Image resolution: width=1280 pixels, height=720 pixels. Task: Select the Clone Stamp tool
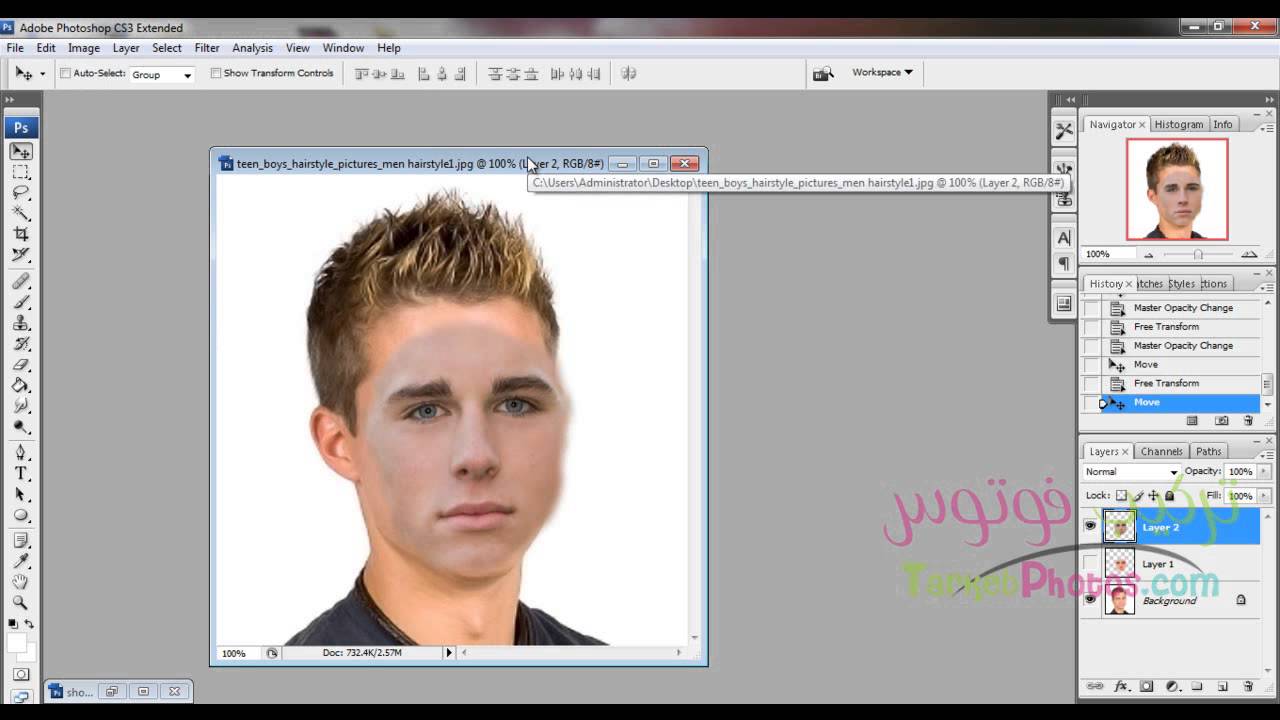[21, 323]
